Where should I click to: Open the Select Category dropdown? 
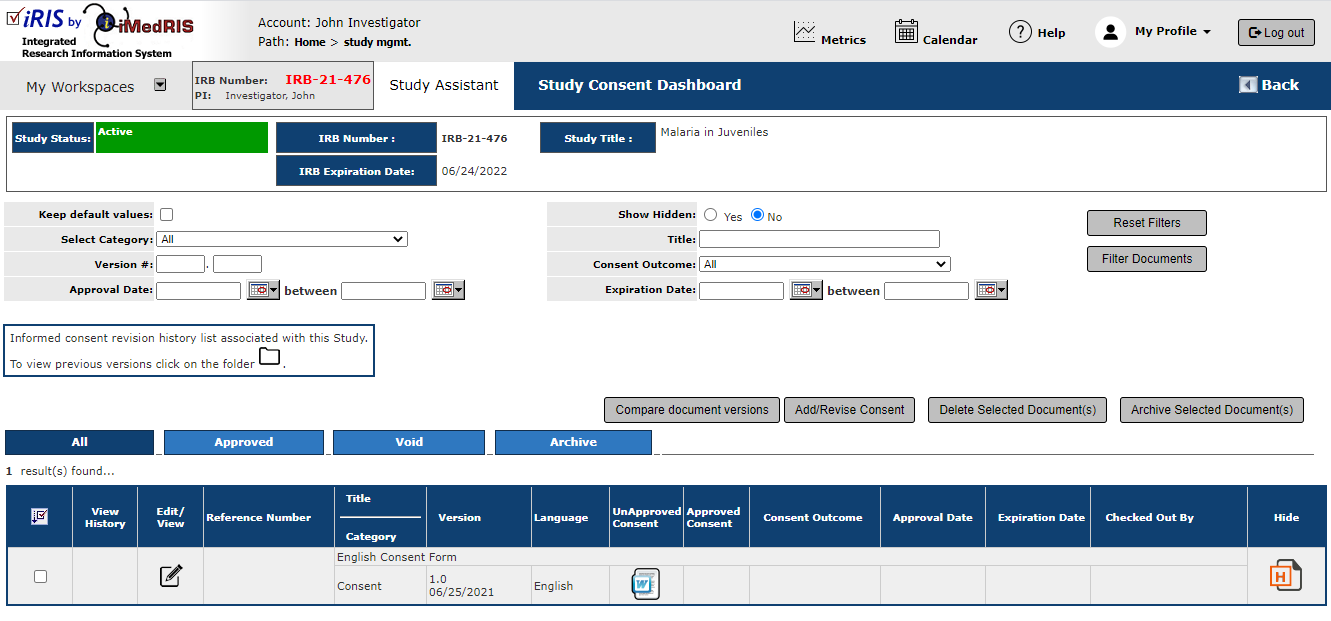coord(282,239)
